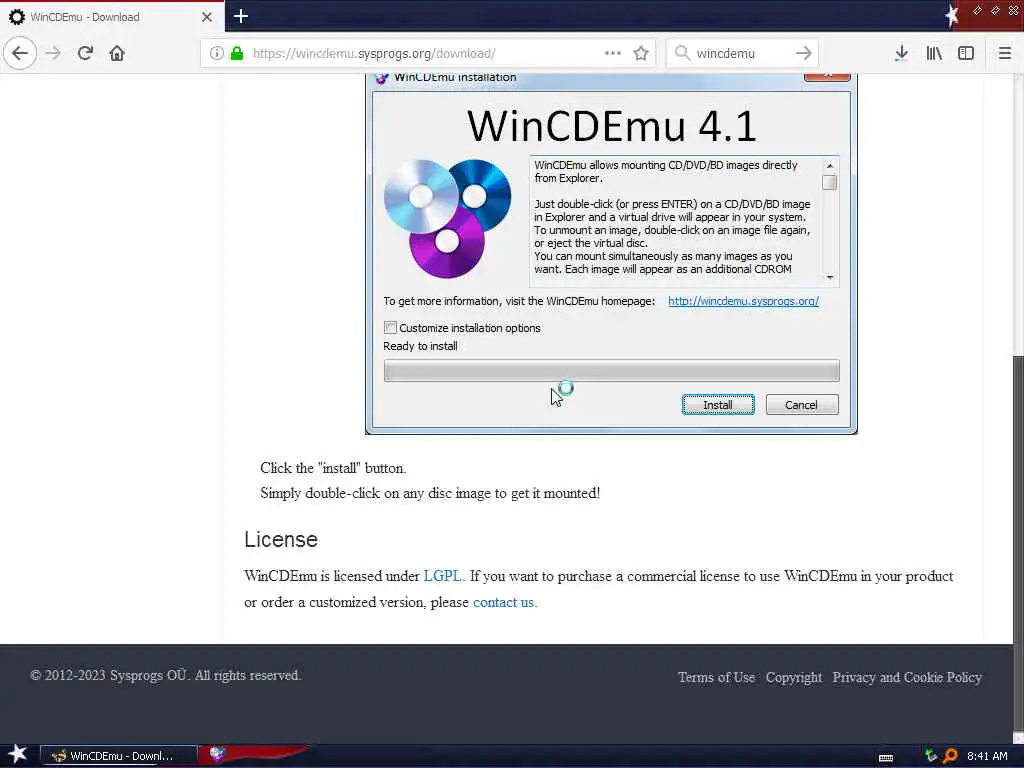1024x768 pixels.
Task: Click the search magnifier icon
Action: (x=682, y=53)
